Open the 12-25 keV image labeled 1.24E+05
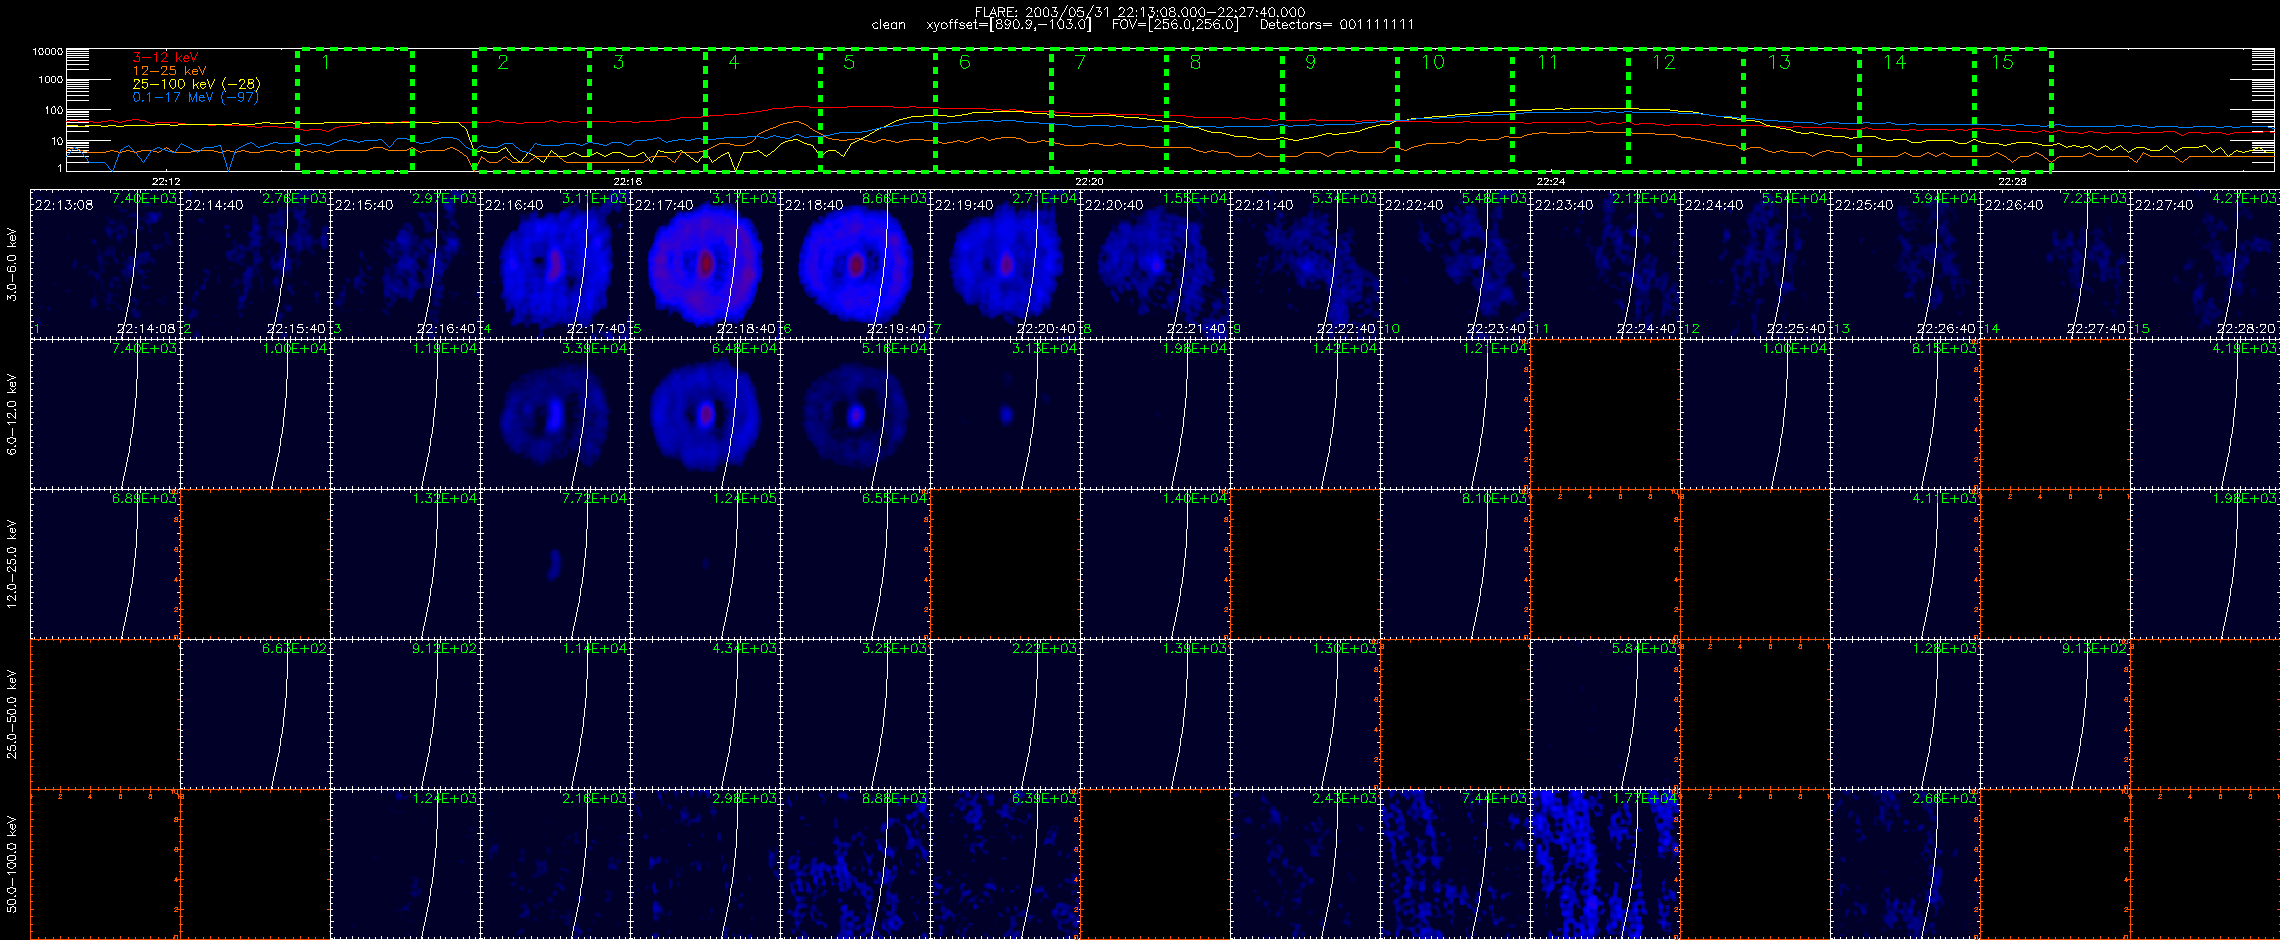 (x=705, y=564)
